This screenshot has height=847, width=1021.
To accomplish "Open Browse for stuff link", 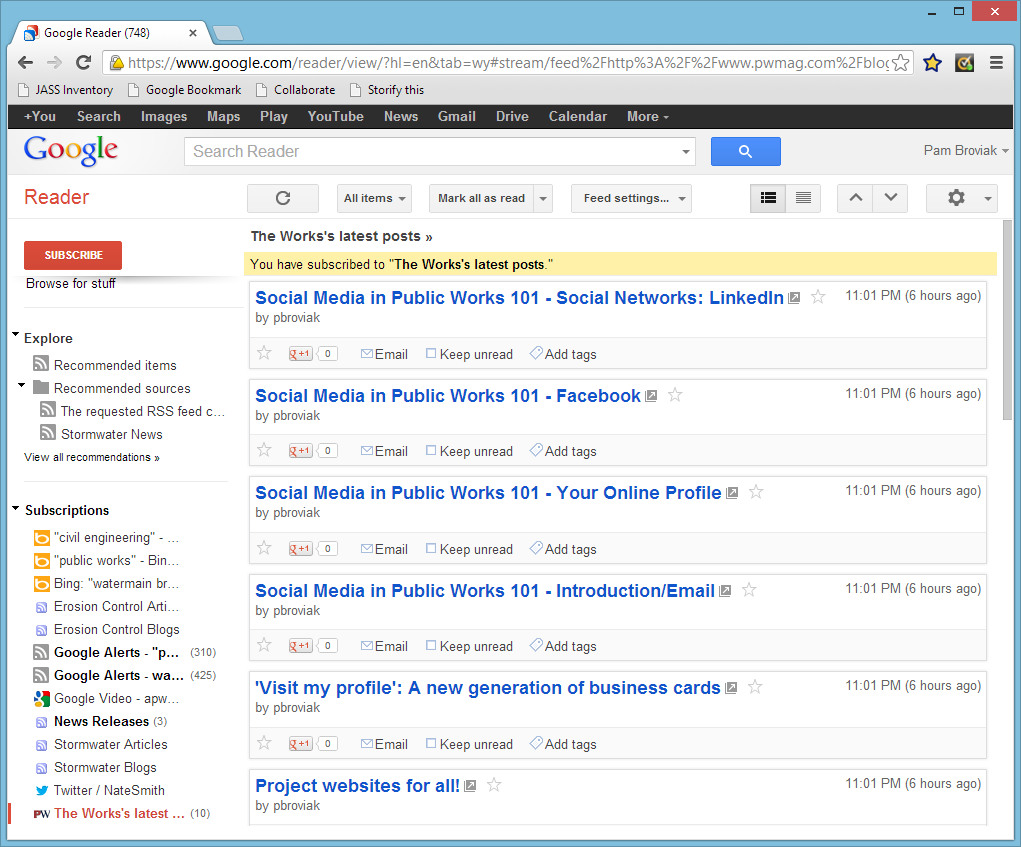I will tap(70, 283).
